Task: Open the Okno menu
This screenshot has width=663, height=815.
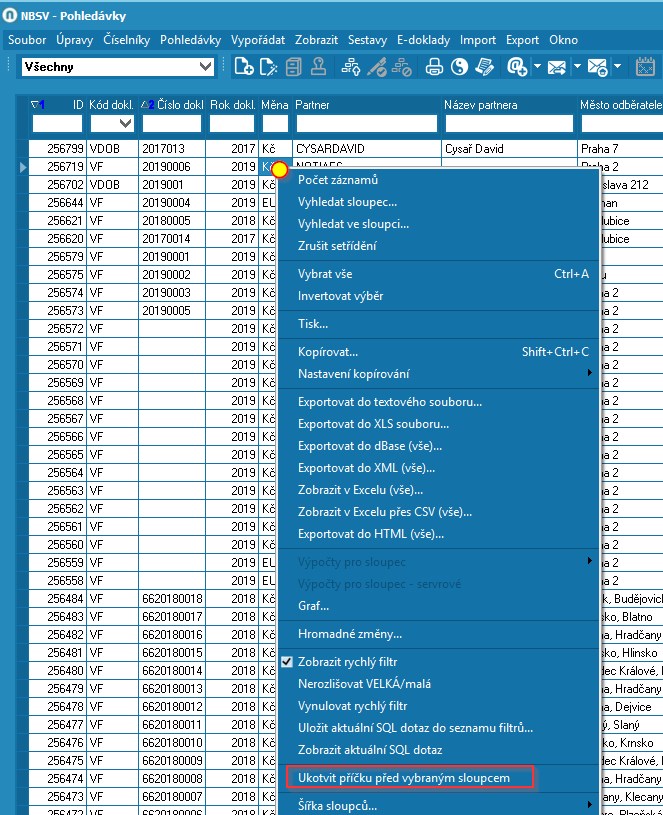Action: pos(563,40)
